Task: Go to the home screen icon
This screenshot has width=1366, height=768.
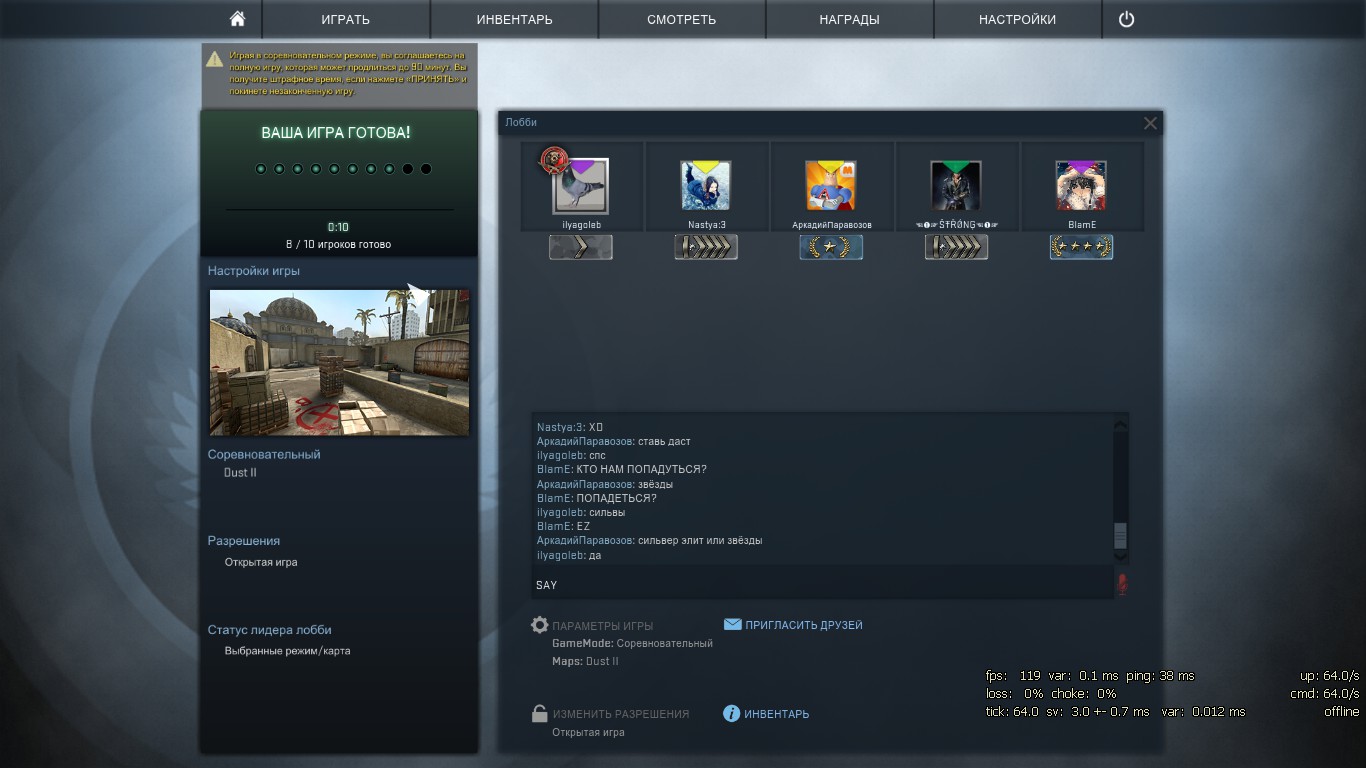Action: 237,19
